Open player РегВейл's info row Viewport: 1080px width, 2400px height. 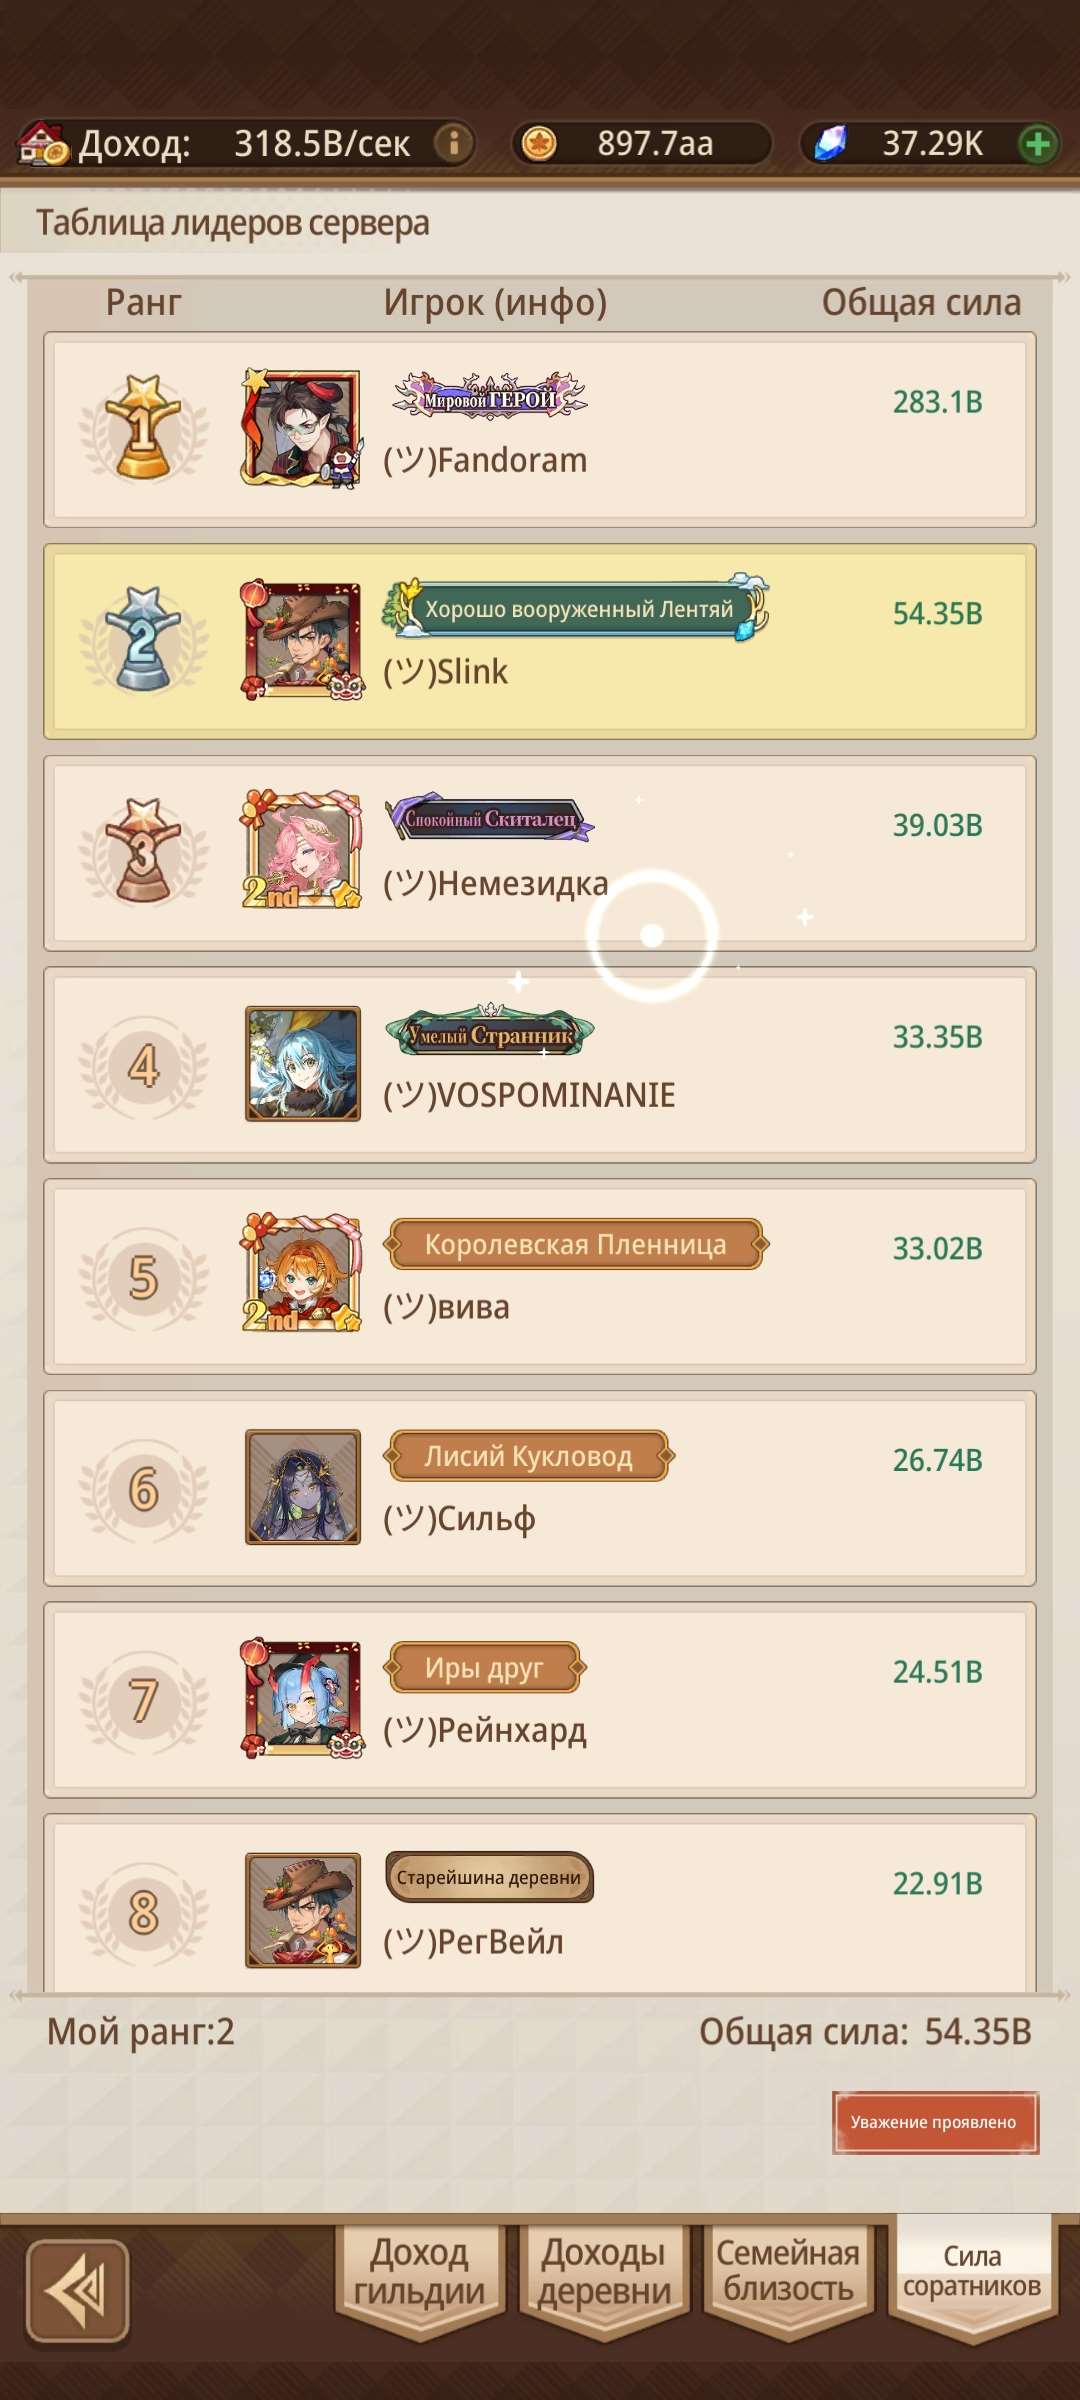click(540, 1902)
